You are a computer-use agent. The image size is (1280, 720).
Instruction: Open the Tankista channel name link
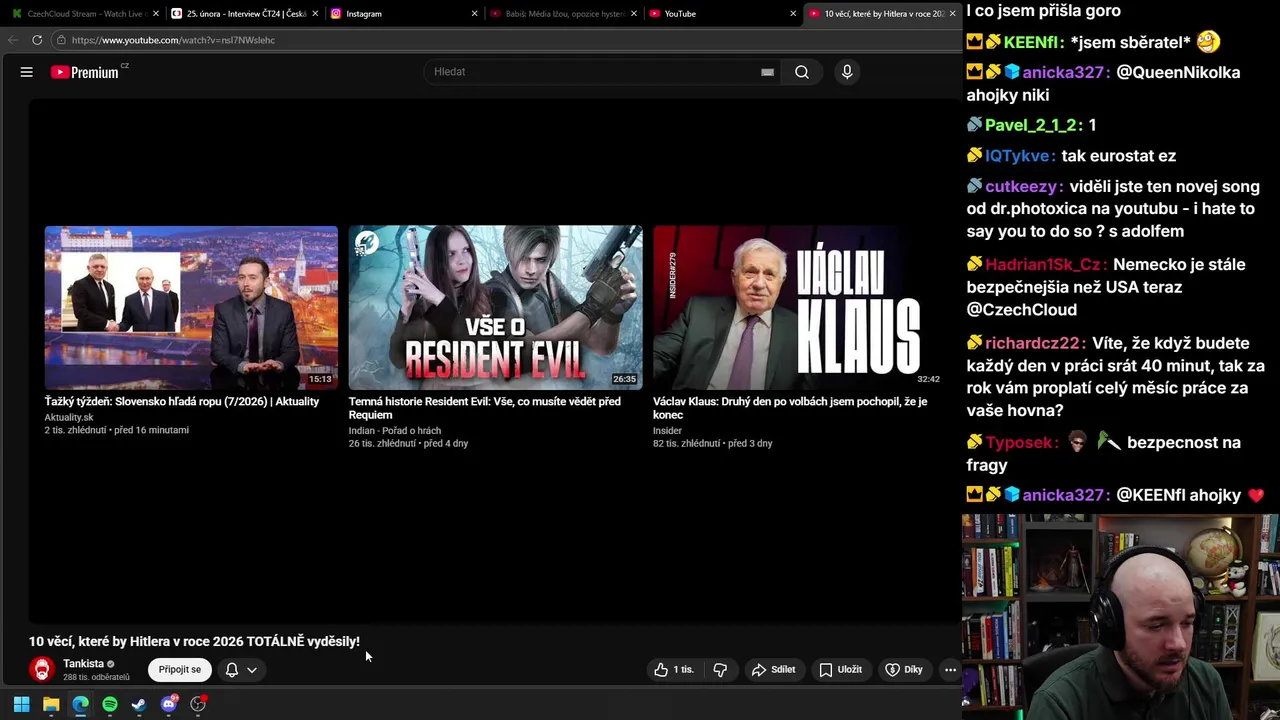[83, 664]
